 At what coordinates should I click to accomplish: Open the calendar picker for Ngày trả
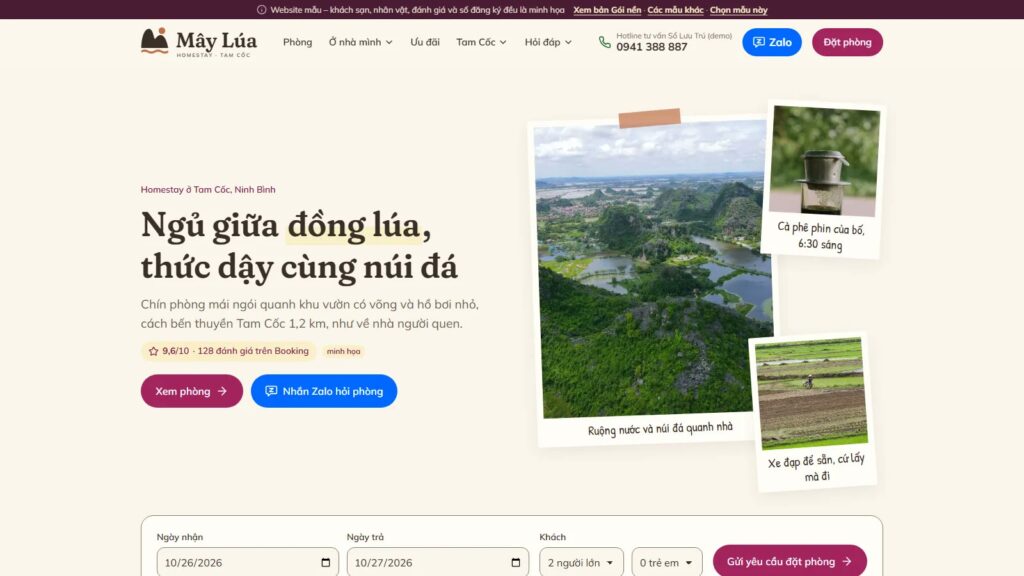(516, 562)
